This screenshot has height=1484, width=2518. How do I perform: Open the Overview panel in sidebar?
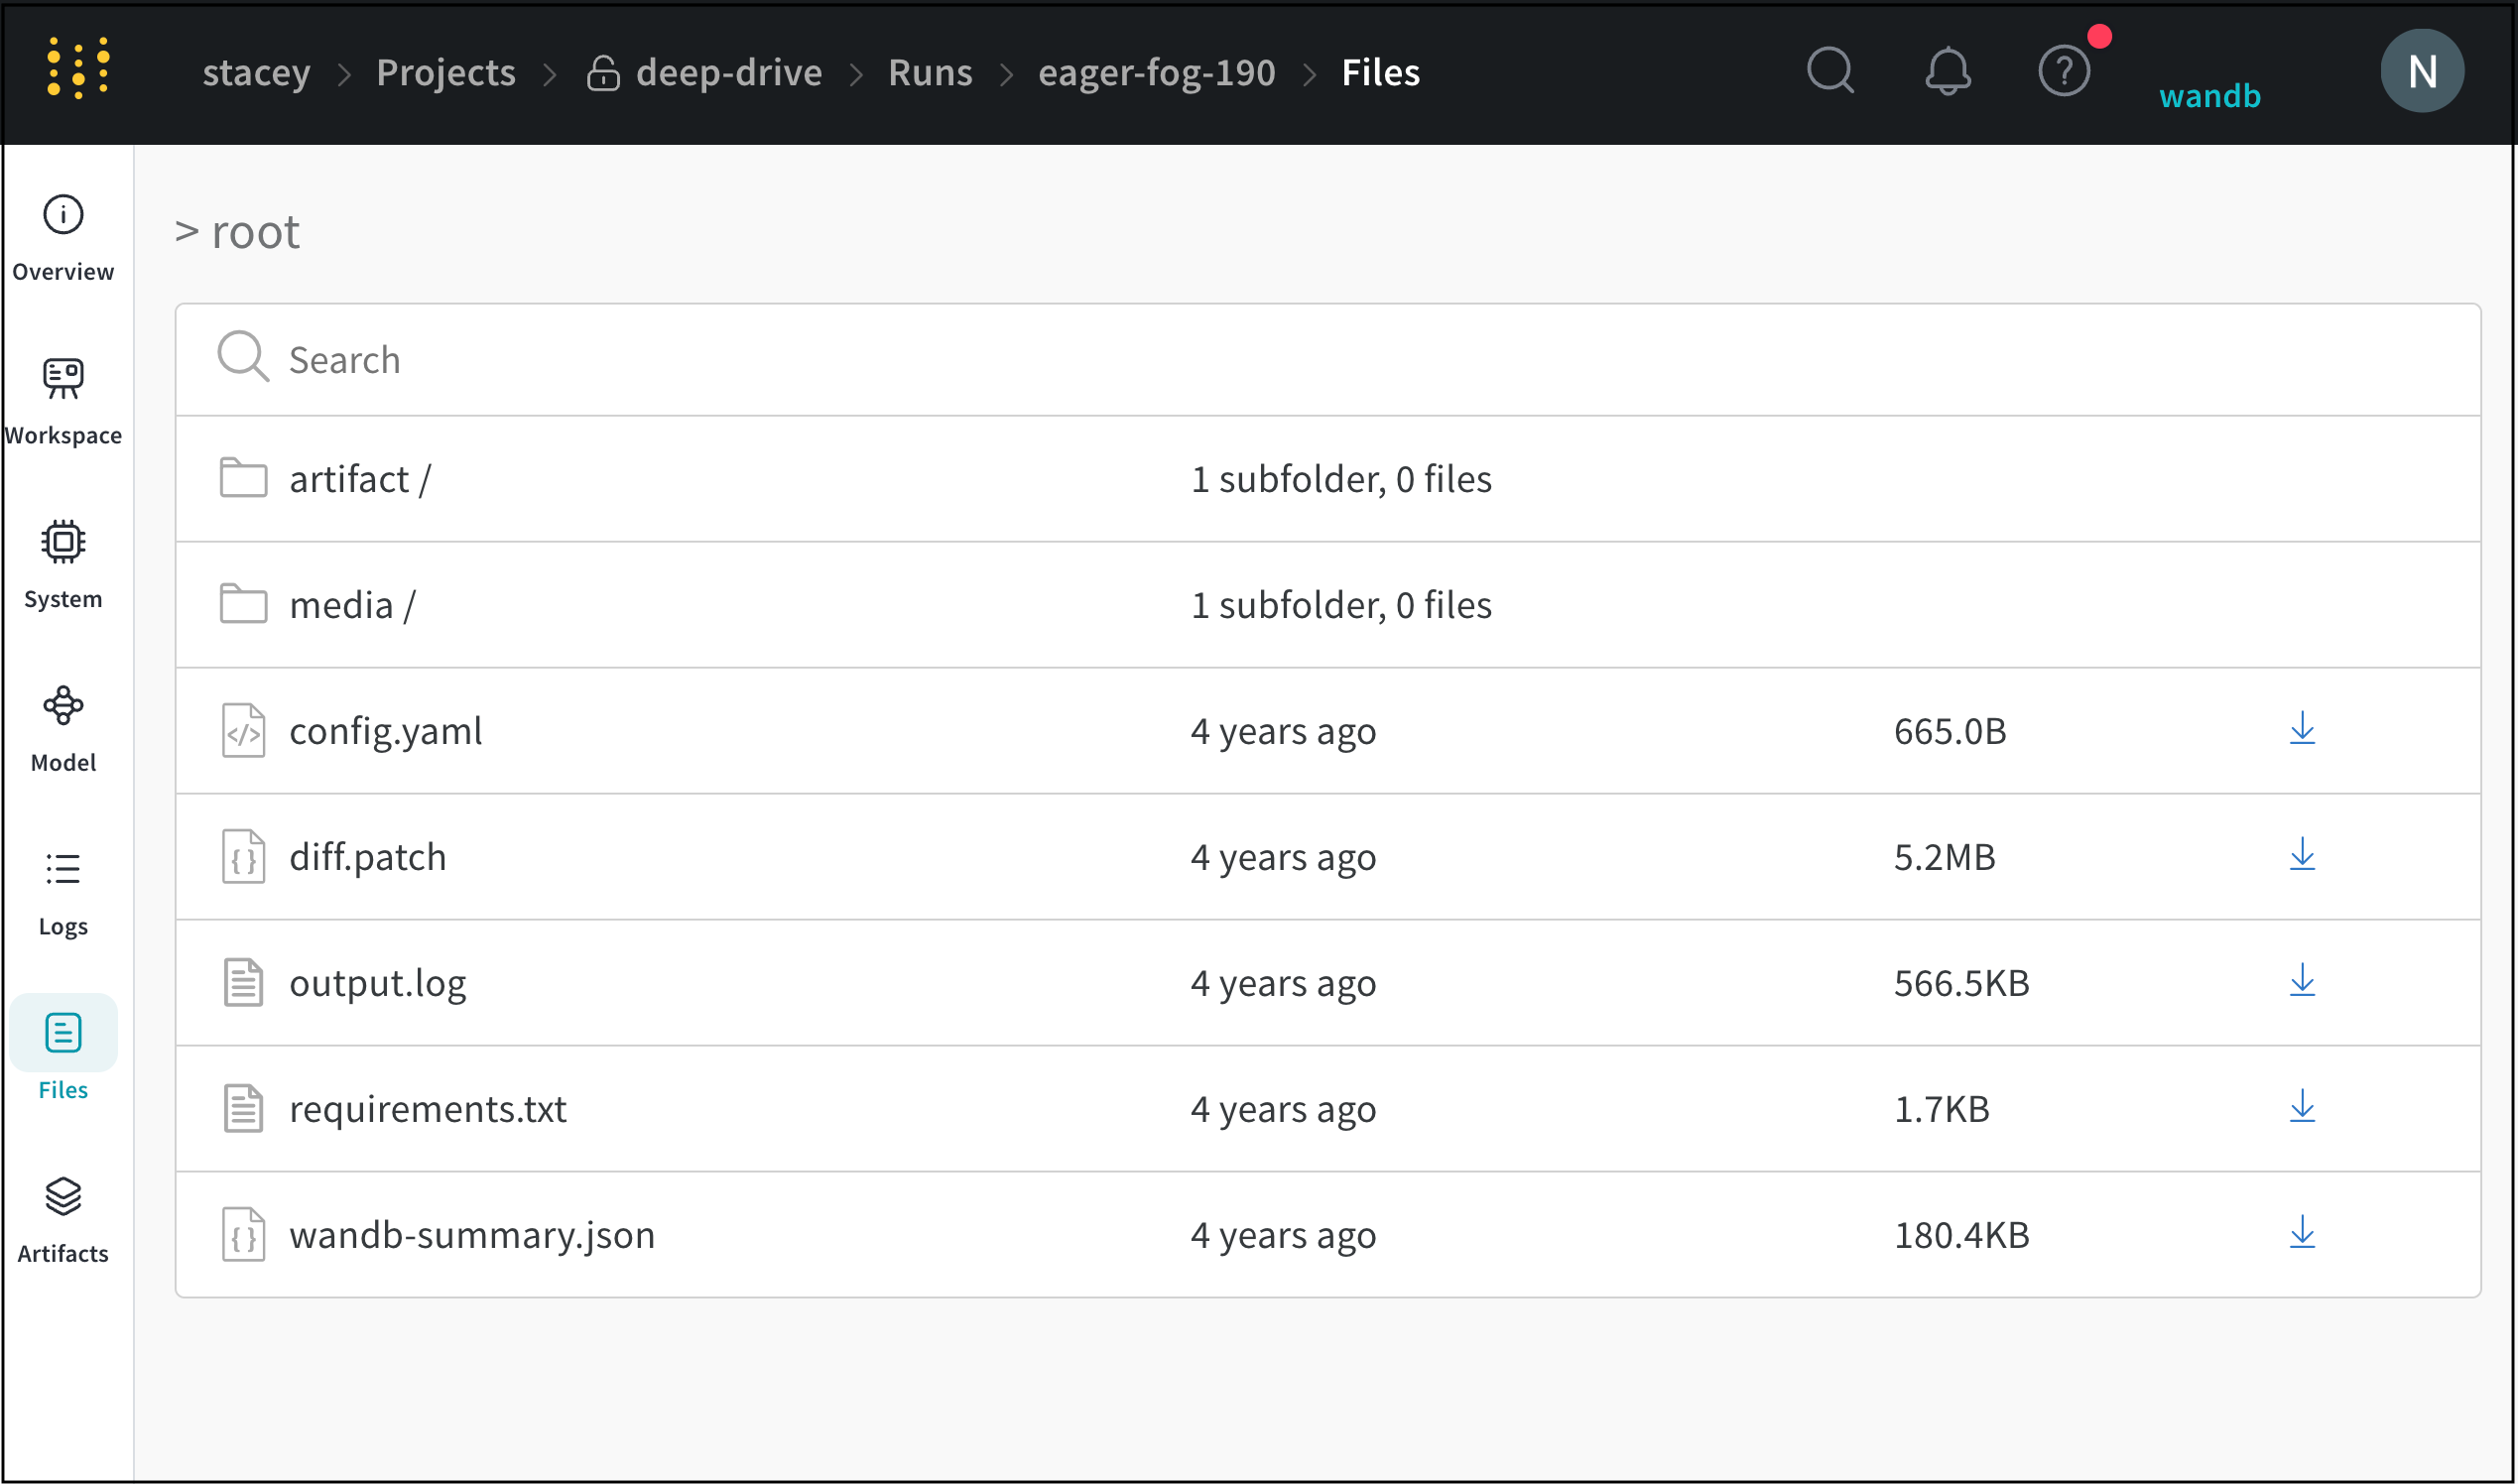pyautogui.click(x=63, y=237)
